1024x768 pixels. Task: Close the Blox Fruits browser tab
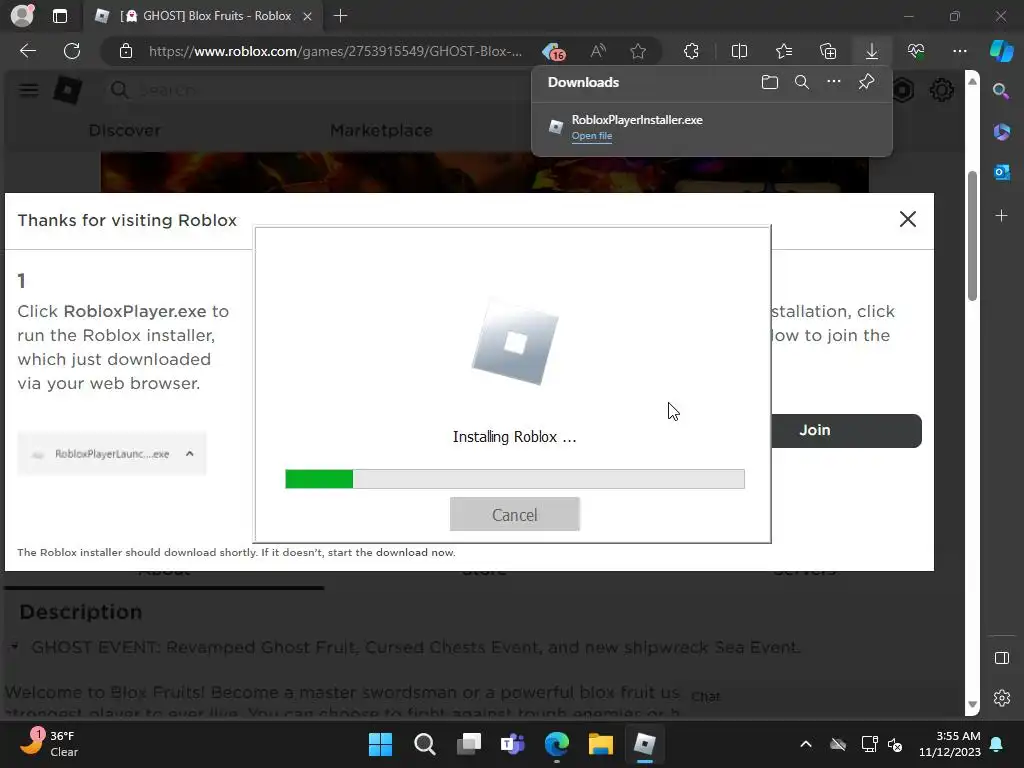pyautogui.click(x=307, y=16)
